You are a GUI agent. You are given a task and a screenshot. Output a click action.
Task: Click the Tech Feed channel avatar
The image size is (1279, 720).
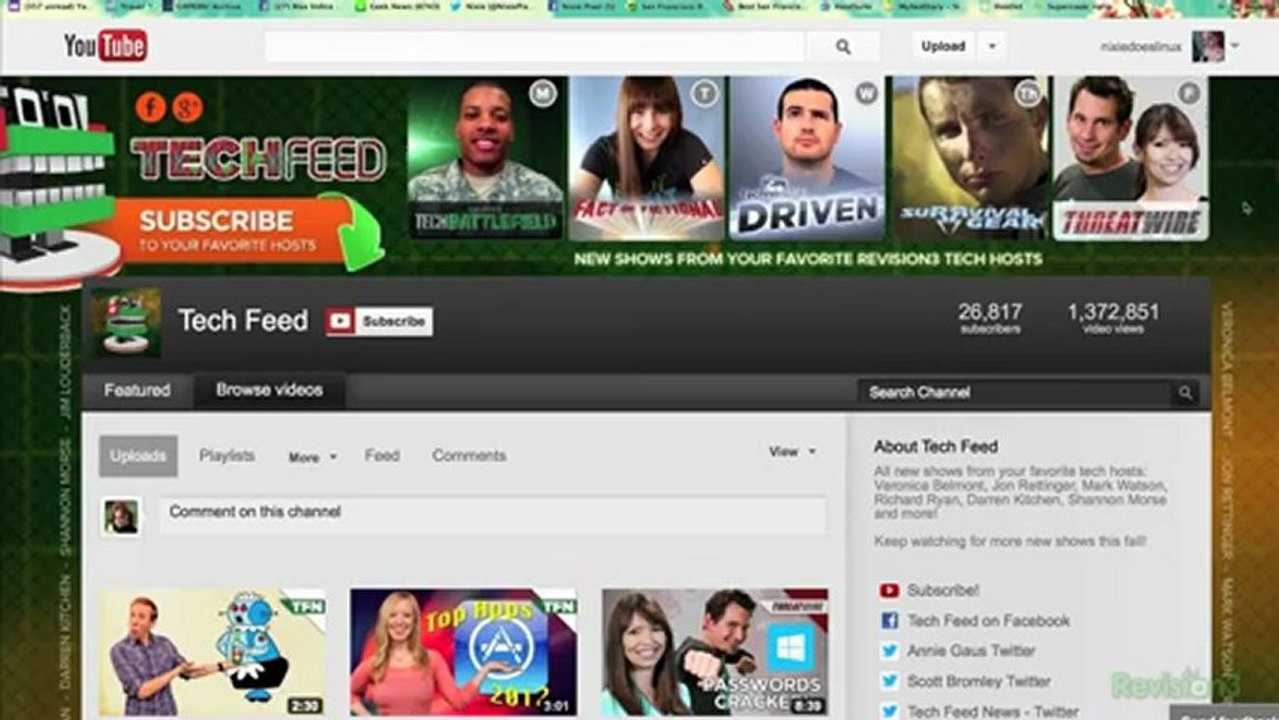pos(127,322)
